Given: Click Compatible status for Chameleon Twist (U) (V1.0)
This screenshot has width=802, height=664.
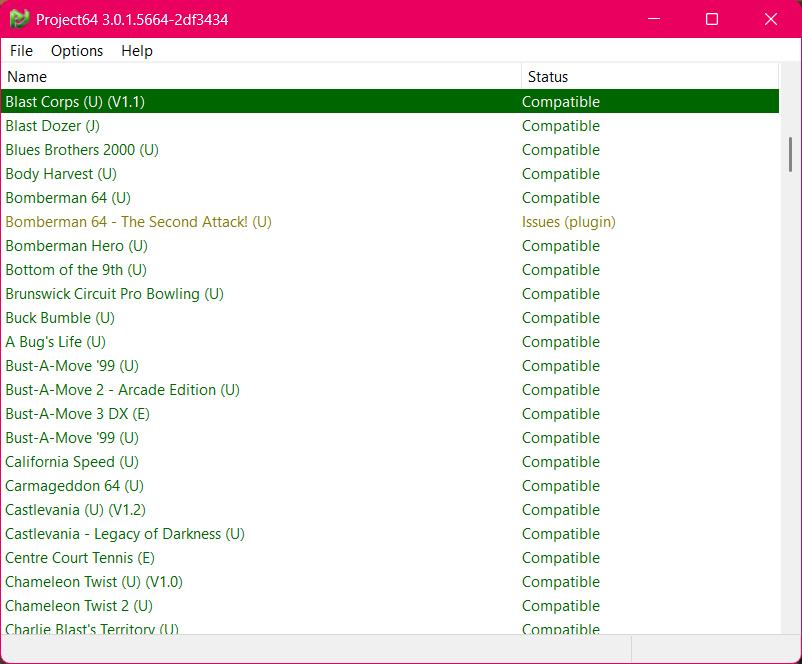Looking at the screenshot, I should pos(561,582).
